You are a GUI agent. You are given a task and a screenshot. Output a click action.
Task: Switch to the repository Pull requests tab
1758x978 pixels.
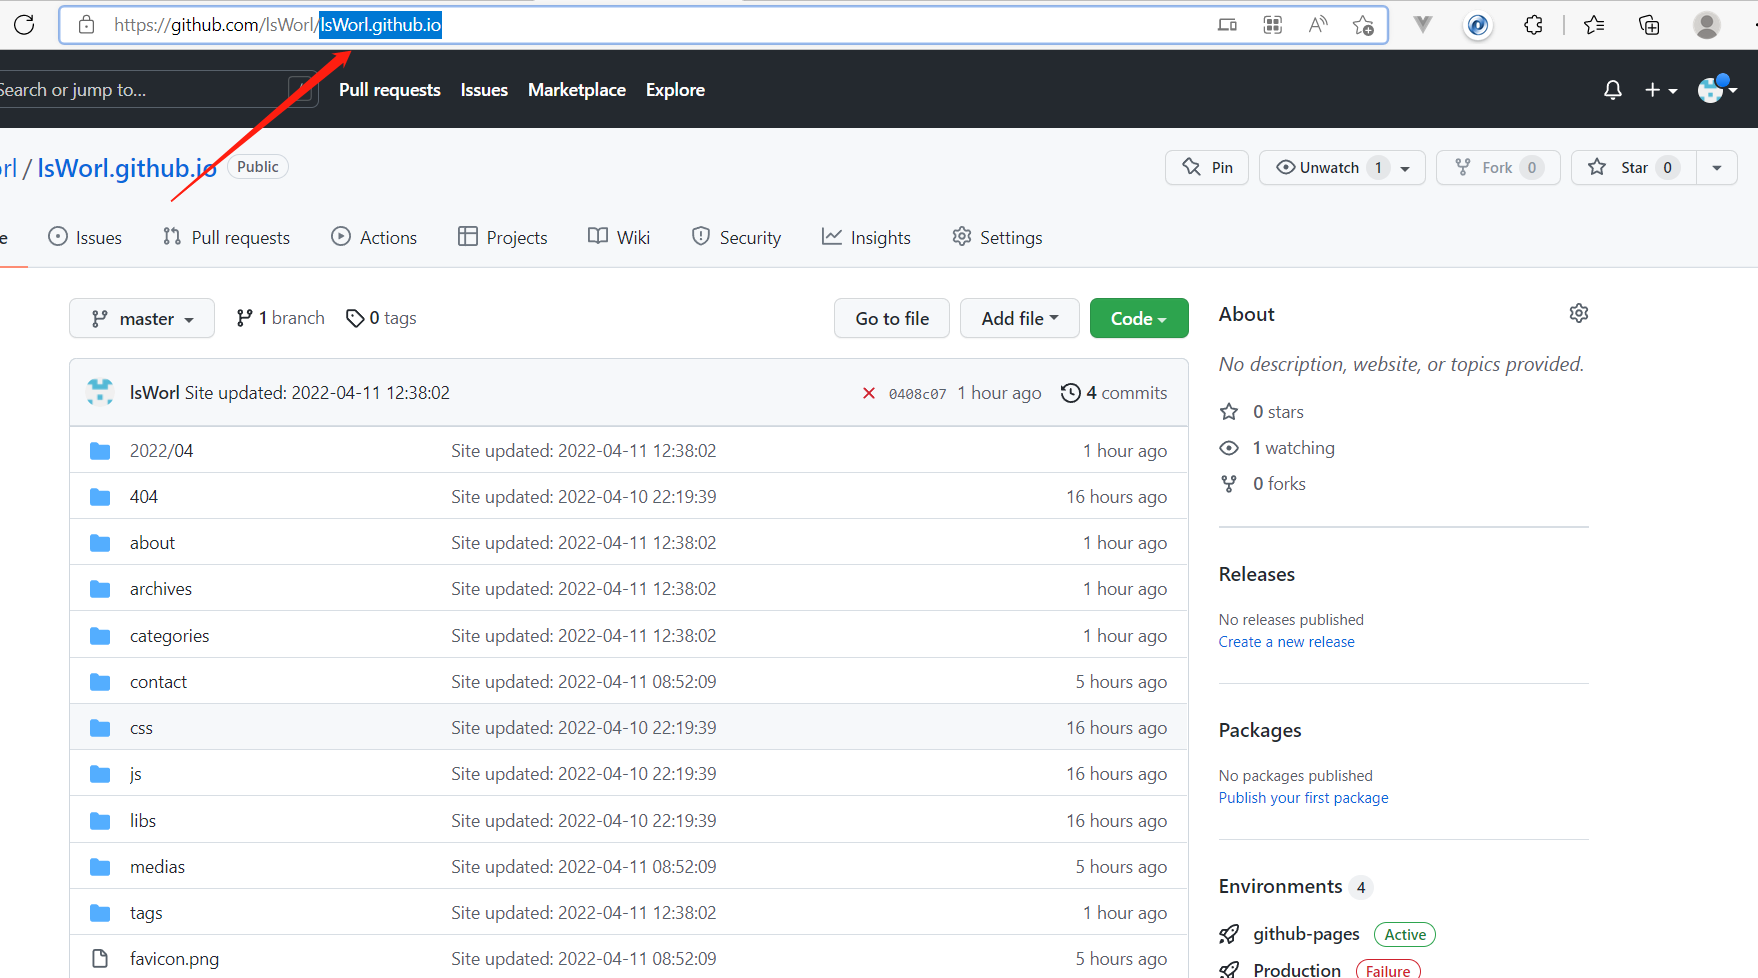click(x=226, y=238)
